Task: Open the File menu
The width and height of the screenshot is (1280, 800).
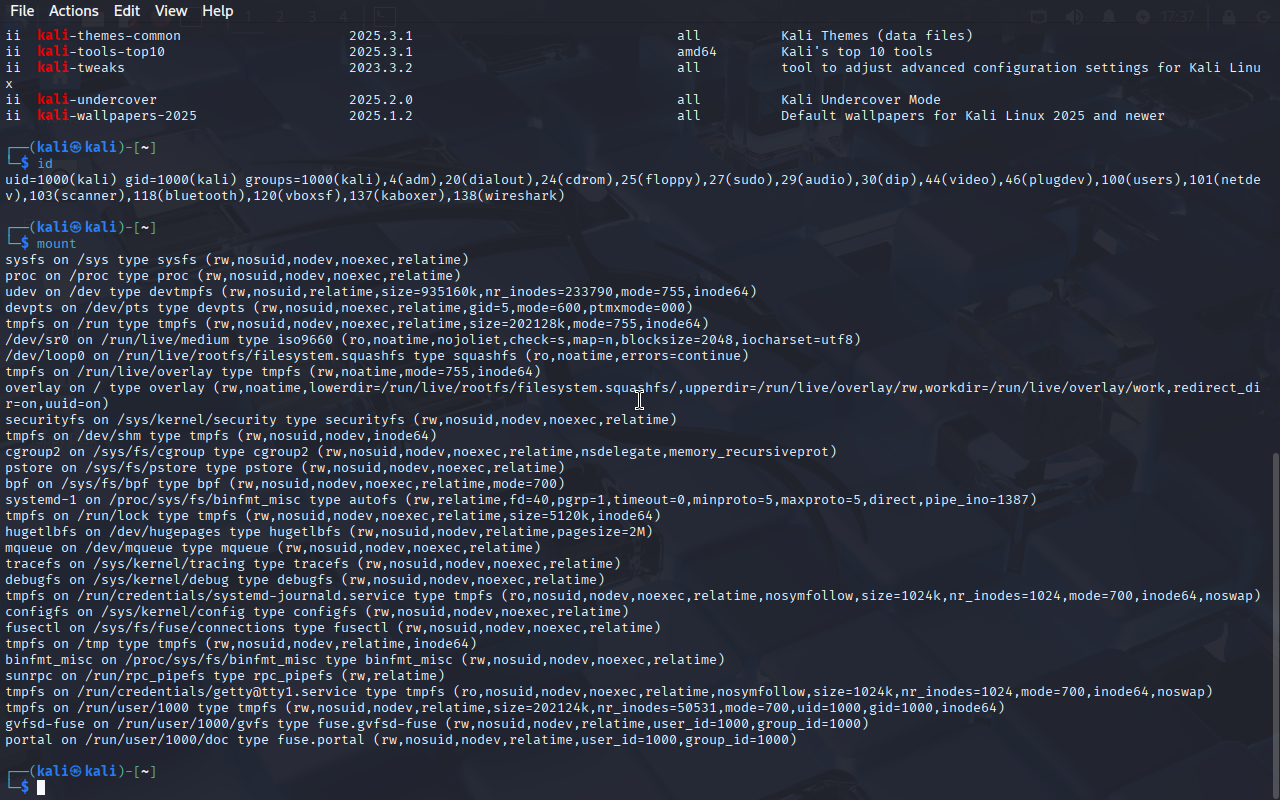Action: click(21, 11)
